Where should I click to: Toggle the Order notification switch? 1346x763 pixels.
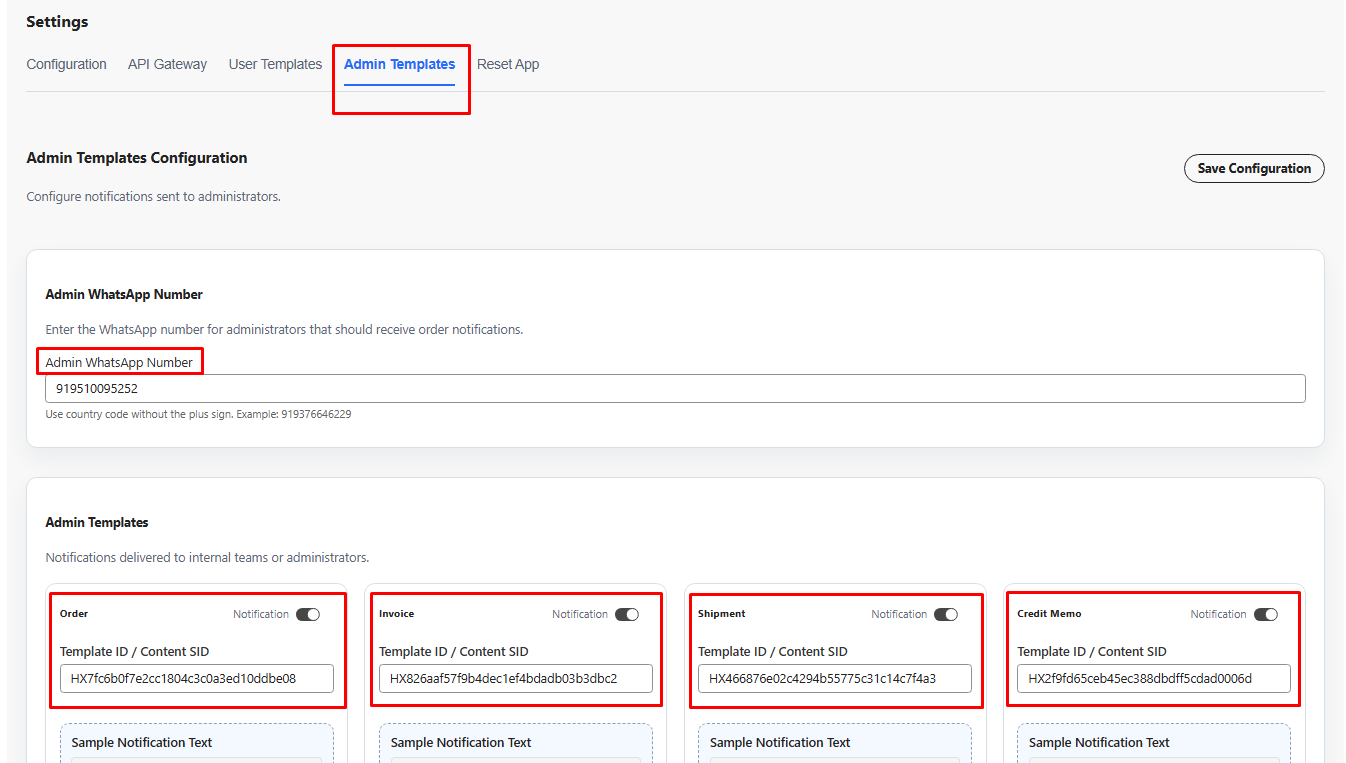click(308, 614)
